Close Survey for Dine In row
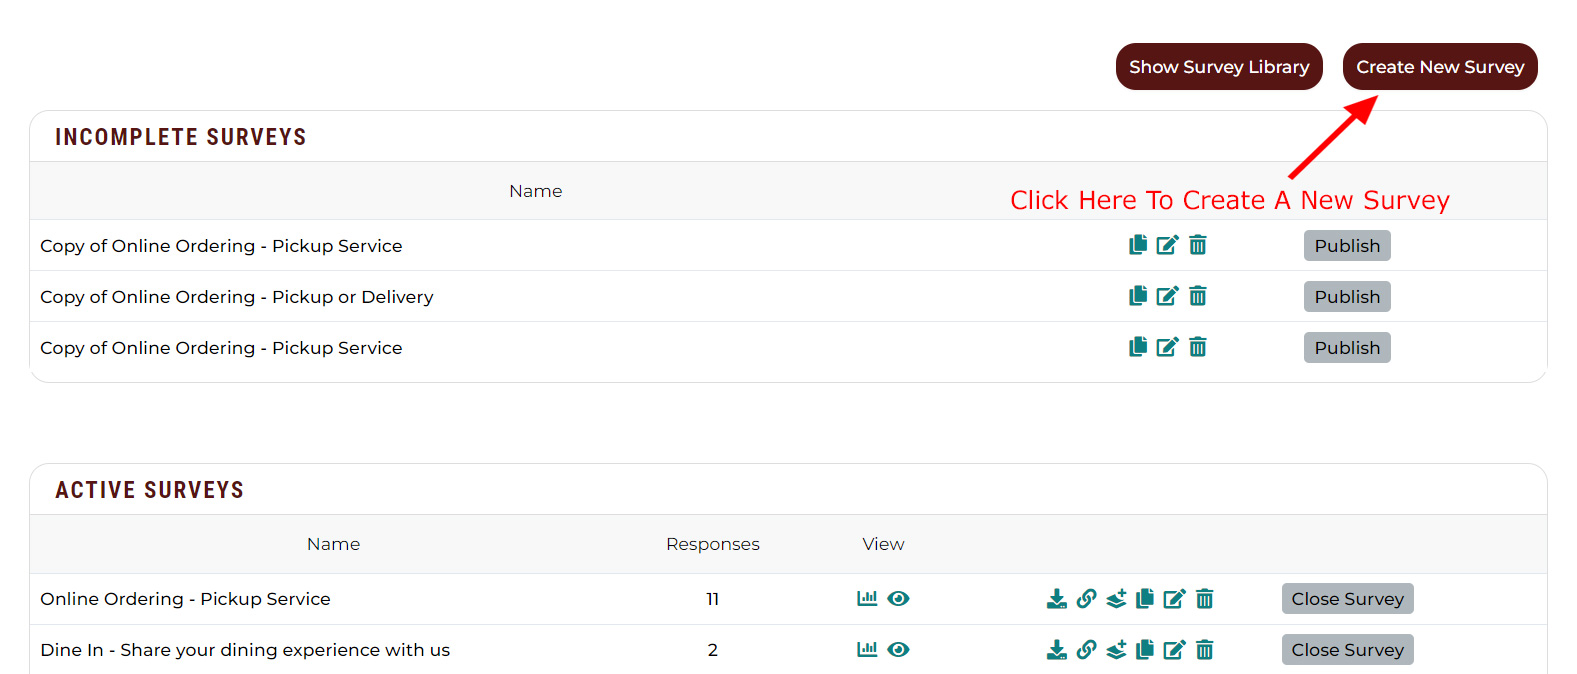Image resolution: width=1577 pixels, height=674 pixels. [1348, 649]
